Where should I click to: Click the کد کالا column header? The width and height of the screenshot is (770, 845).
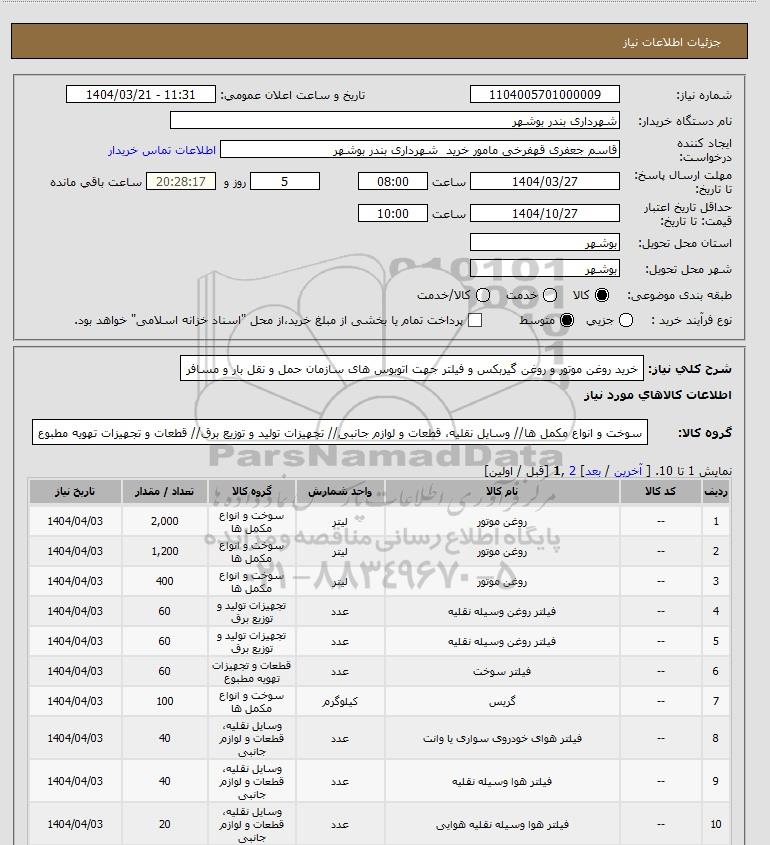[661, 491]
